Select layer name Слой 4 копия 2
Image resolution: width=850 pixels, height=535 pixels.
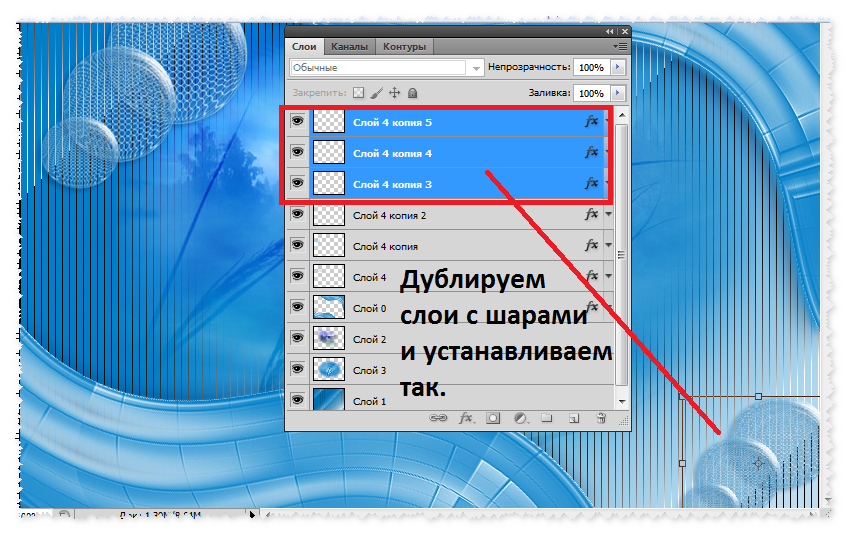pos(389,215)
